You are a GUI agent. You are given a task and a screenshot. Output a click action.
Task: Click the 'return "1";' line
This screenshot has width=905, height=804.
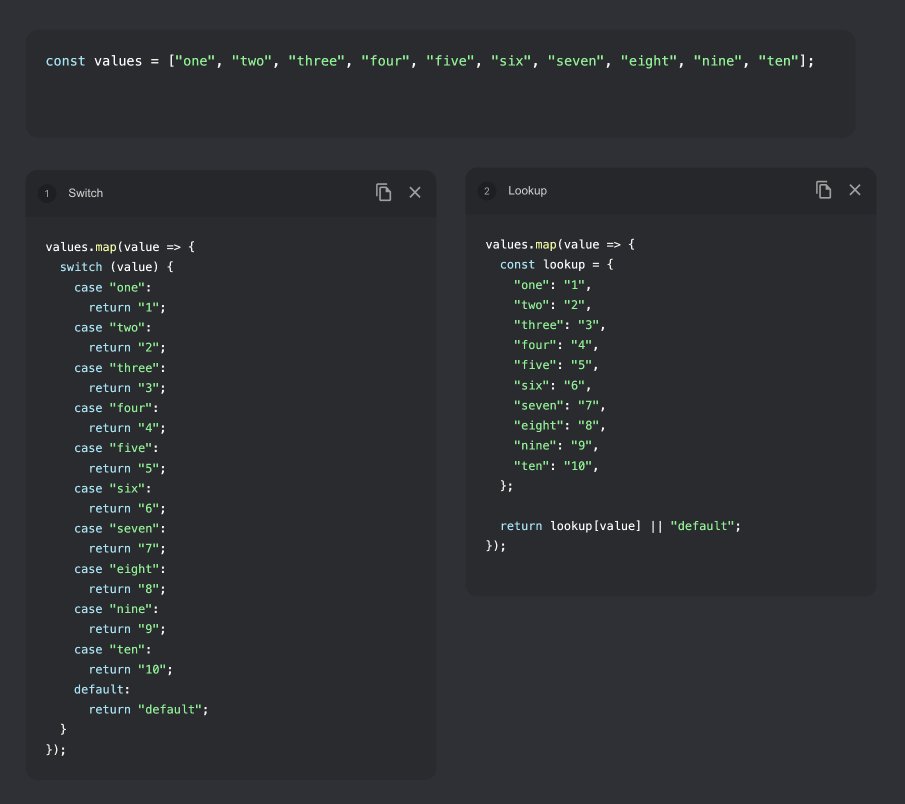coord(127,307)
